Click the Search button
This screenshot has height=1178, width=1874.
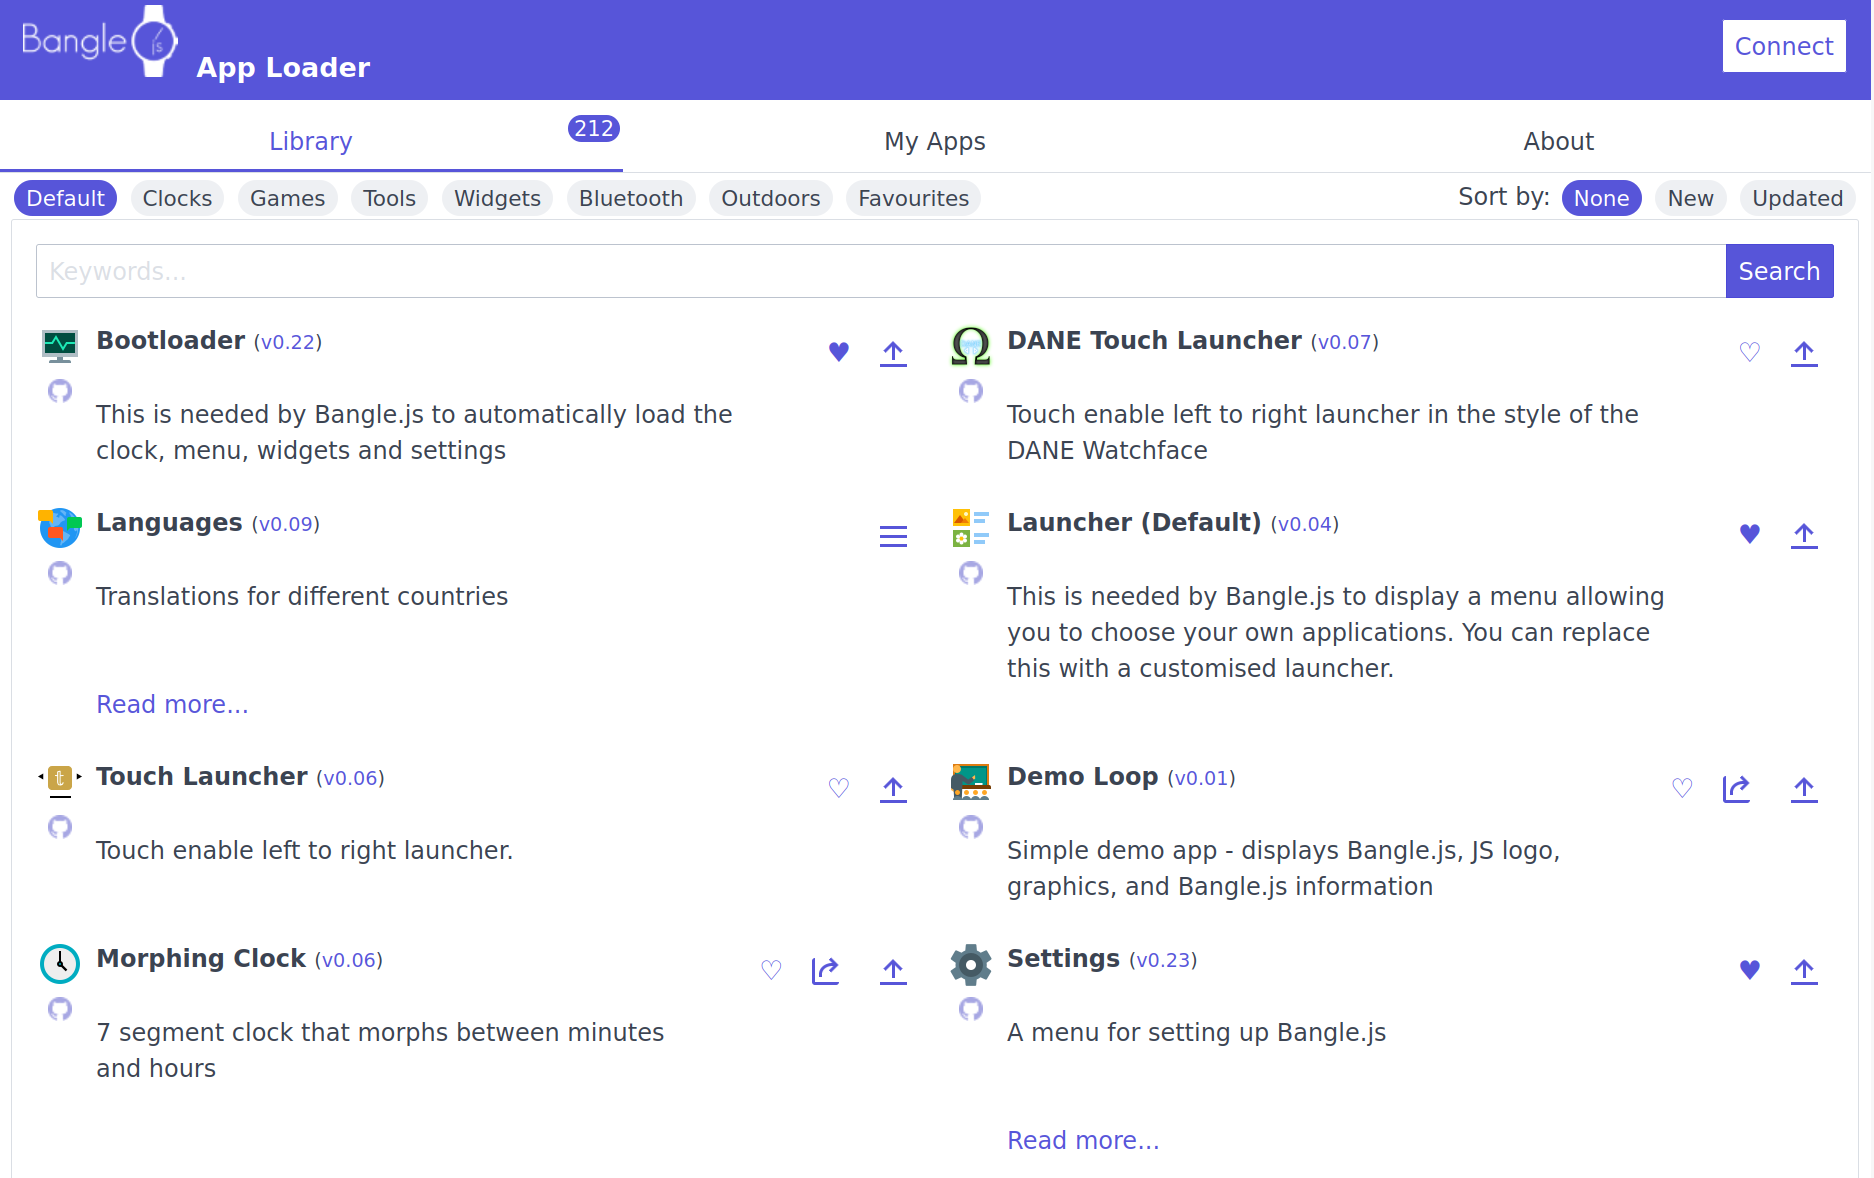pyautogui.click(x=1778, y=271)
